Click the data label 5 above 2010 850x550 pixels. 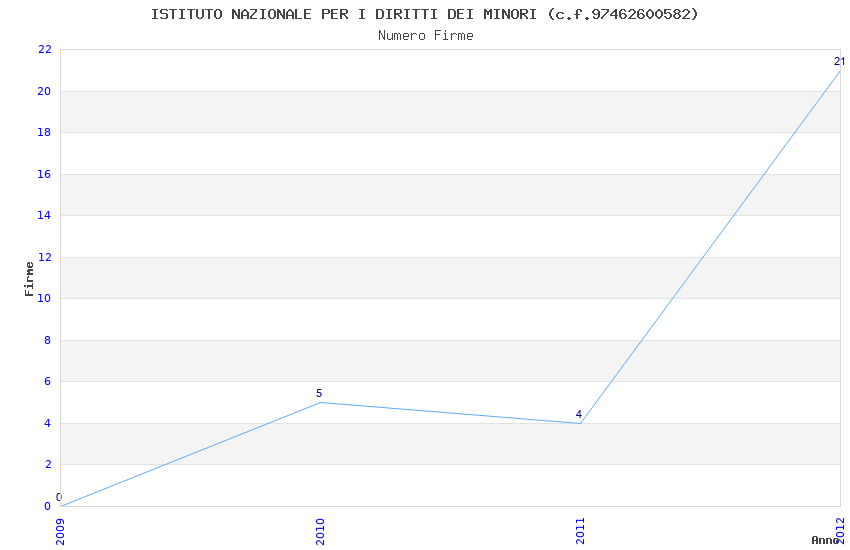(319, 393)
